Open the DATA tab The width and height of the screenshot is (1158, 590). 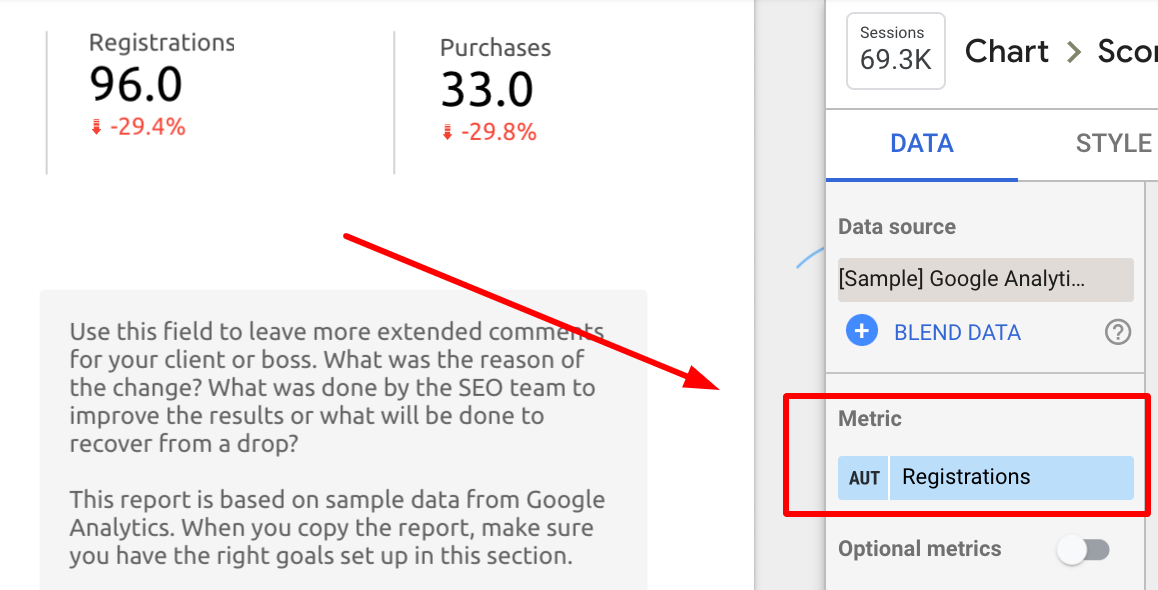[921, 143]
